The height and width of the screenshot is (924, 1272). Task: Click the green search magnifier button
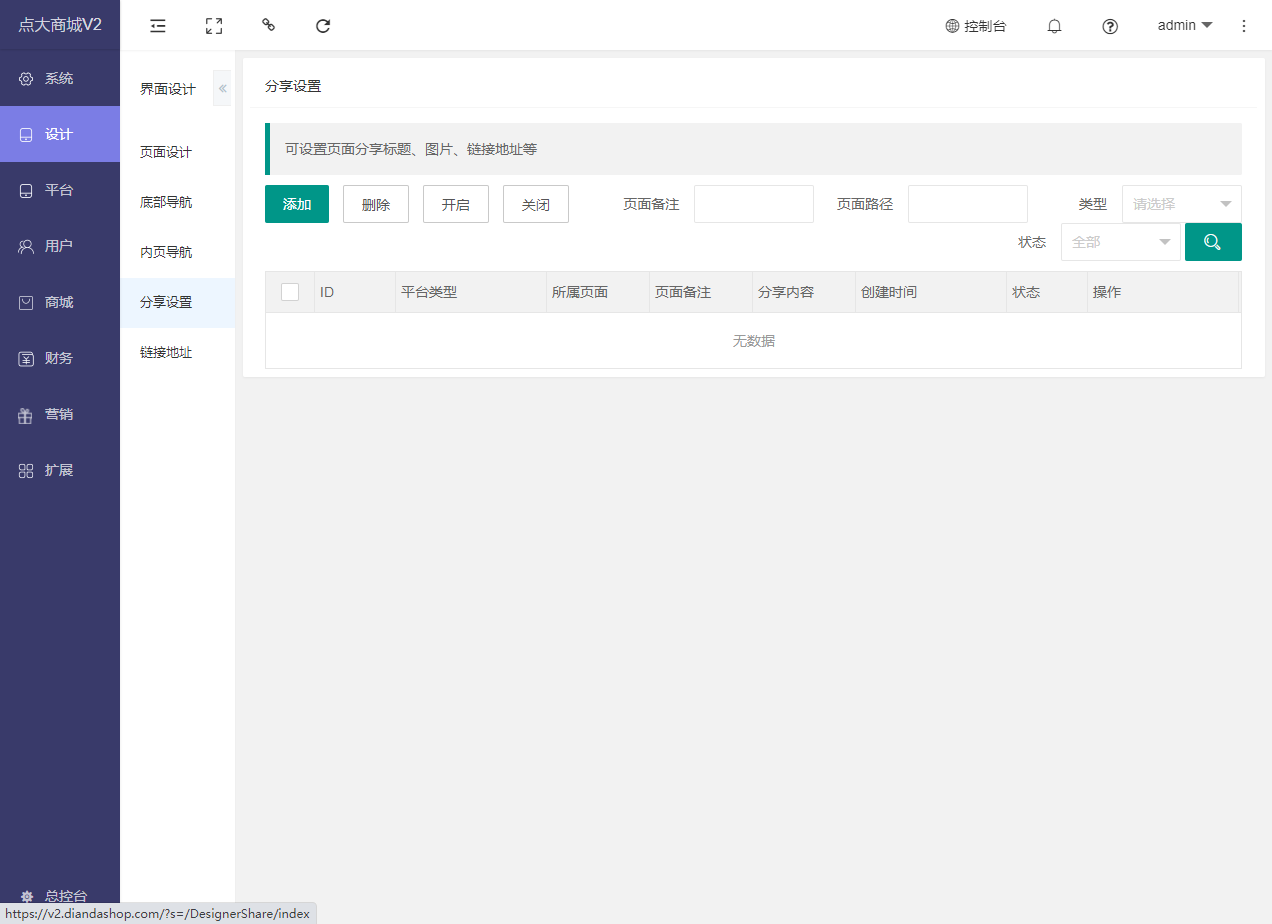coord(1213,242)
